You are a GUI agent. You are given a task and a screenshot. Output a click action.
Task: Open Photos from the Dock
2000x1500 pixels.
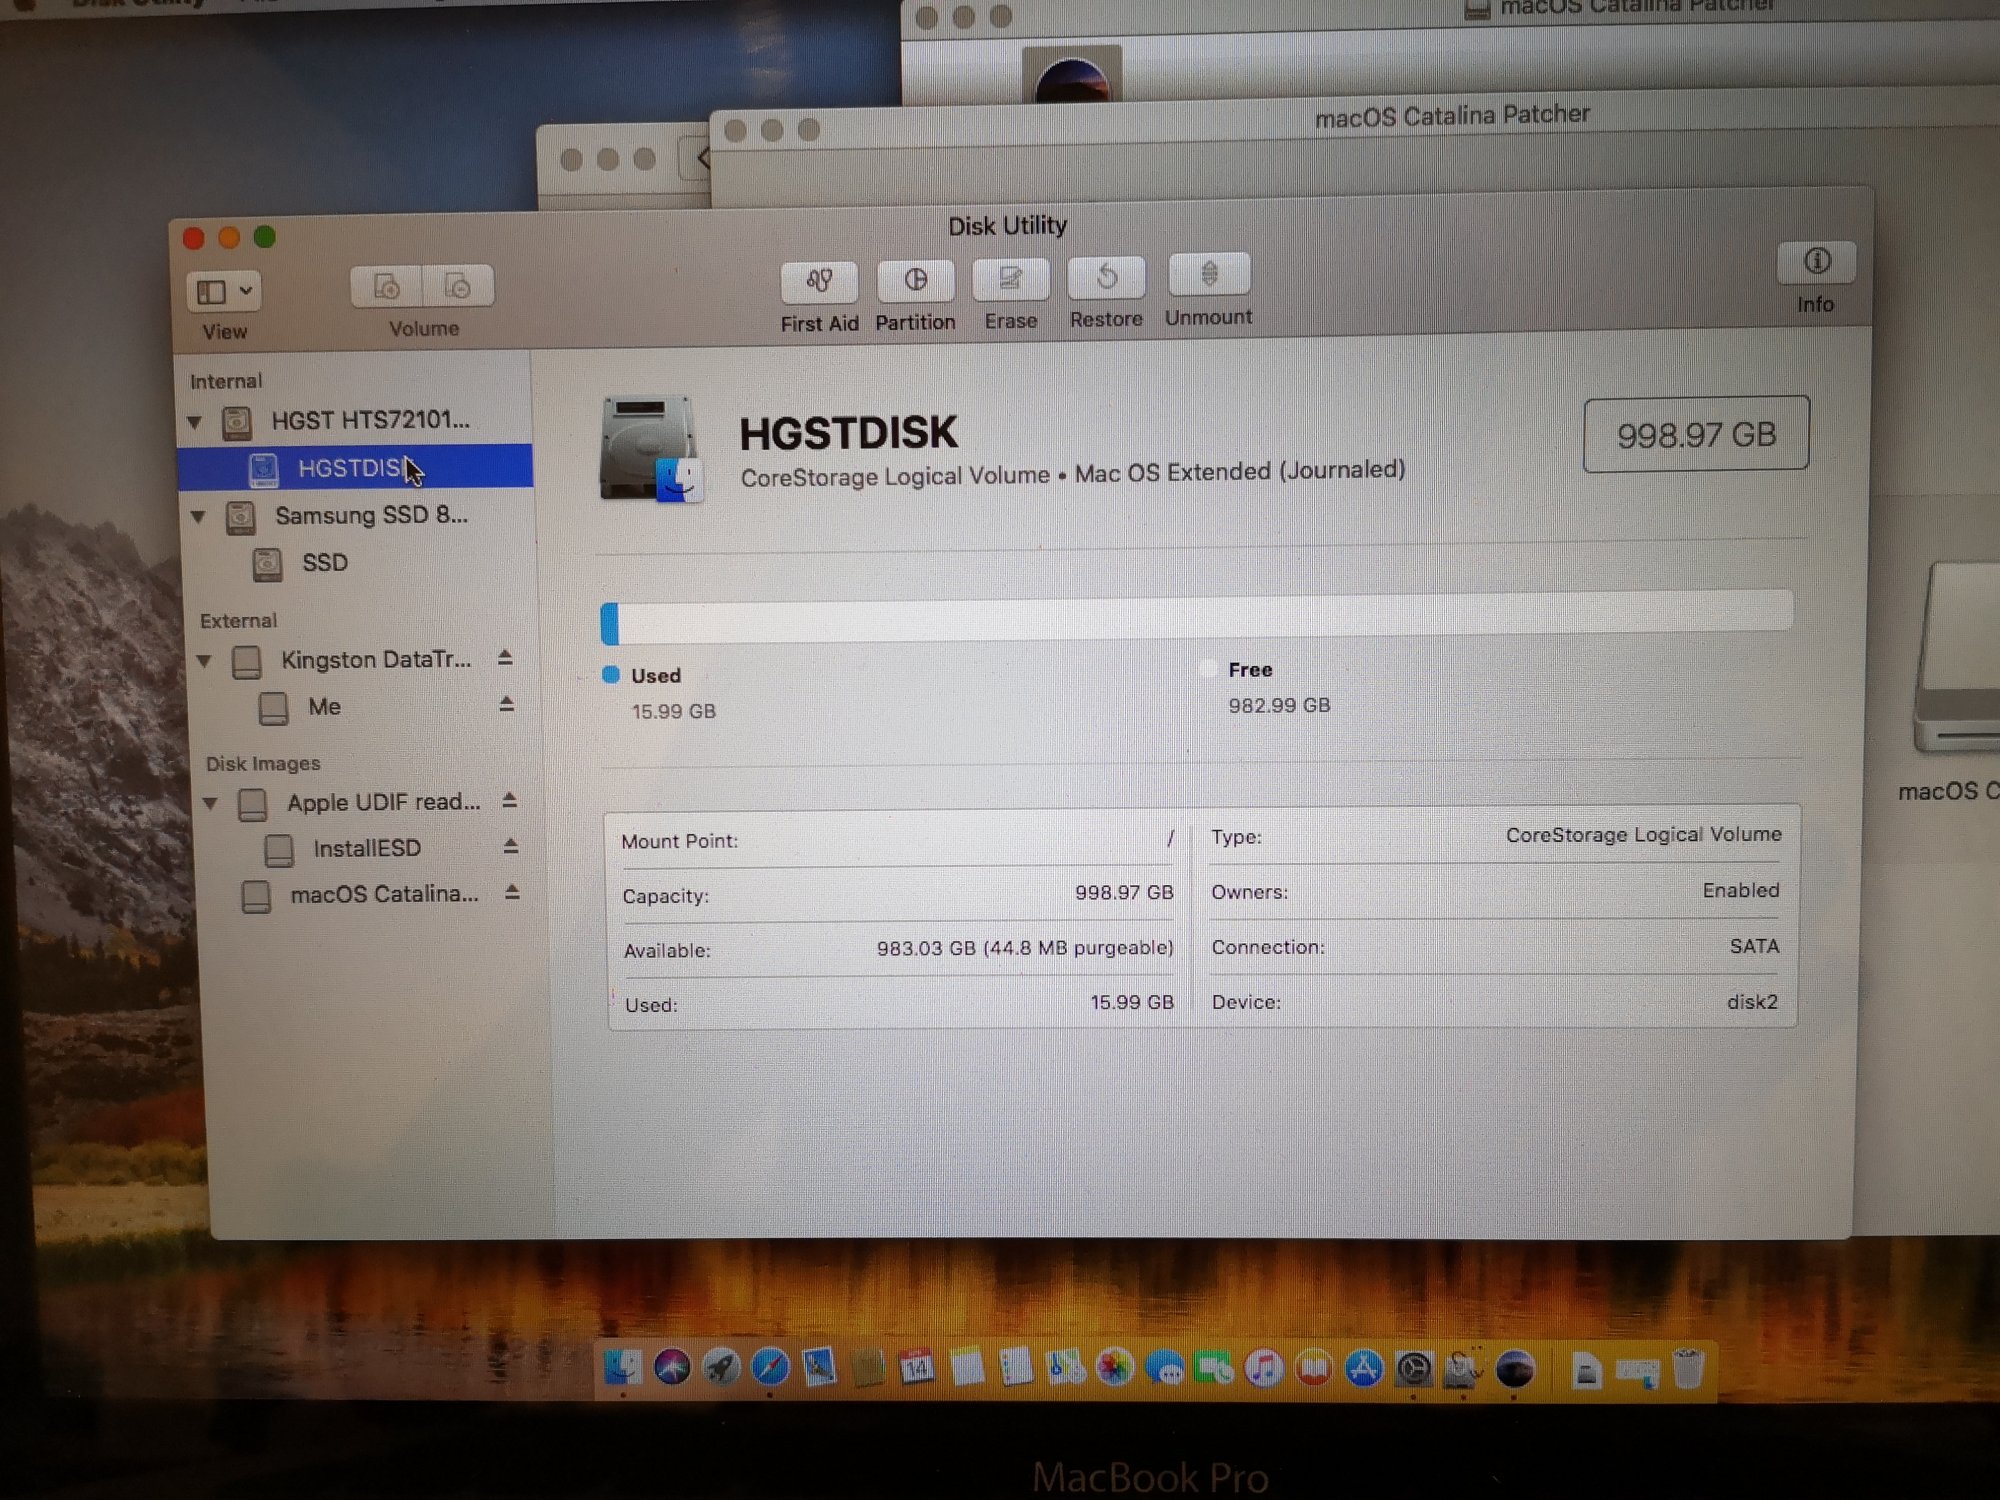(x=1115, y=1367)
